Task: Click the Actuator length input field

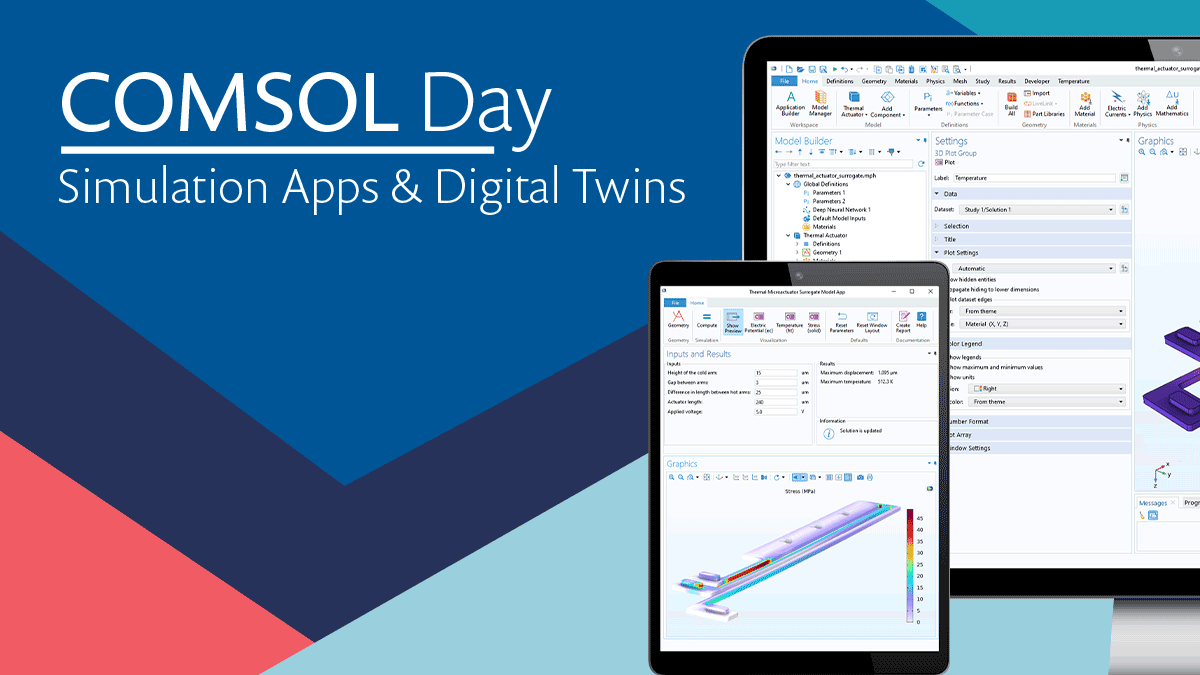Action: [775, 402]
